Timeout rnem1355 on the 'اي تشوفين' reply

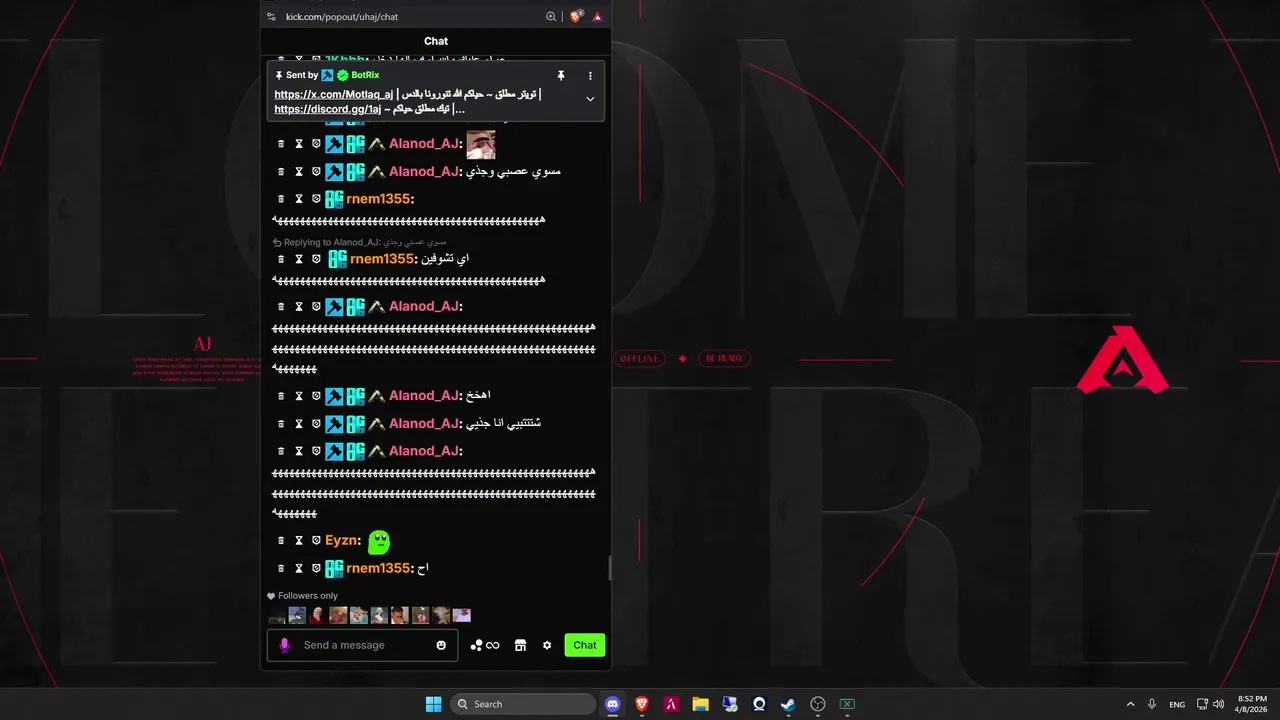point(298,259)
